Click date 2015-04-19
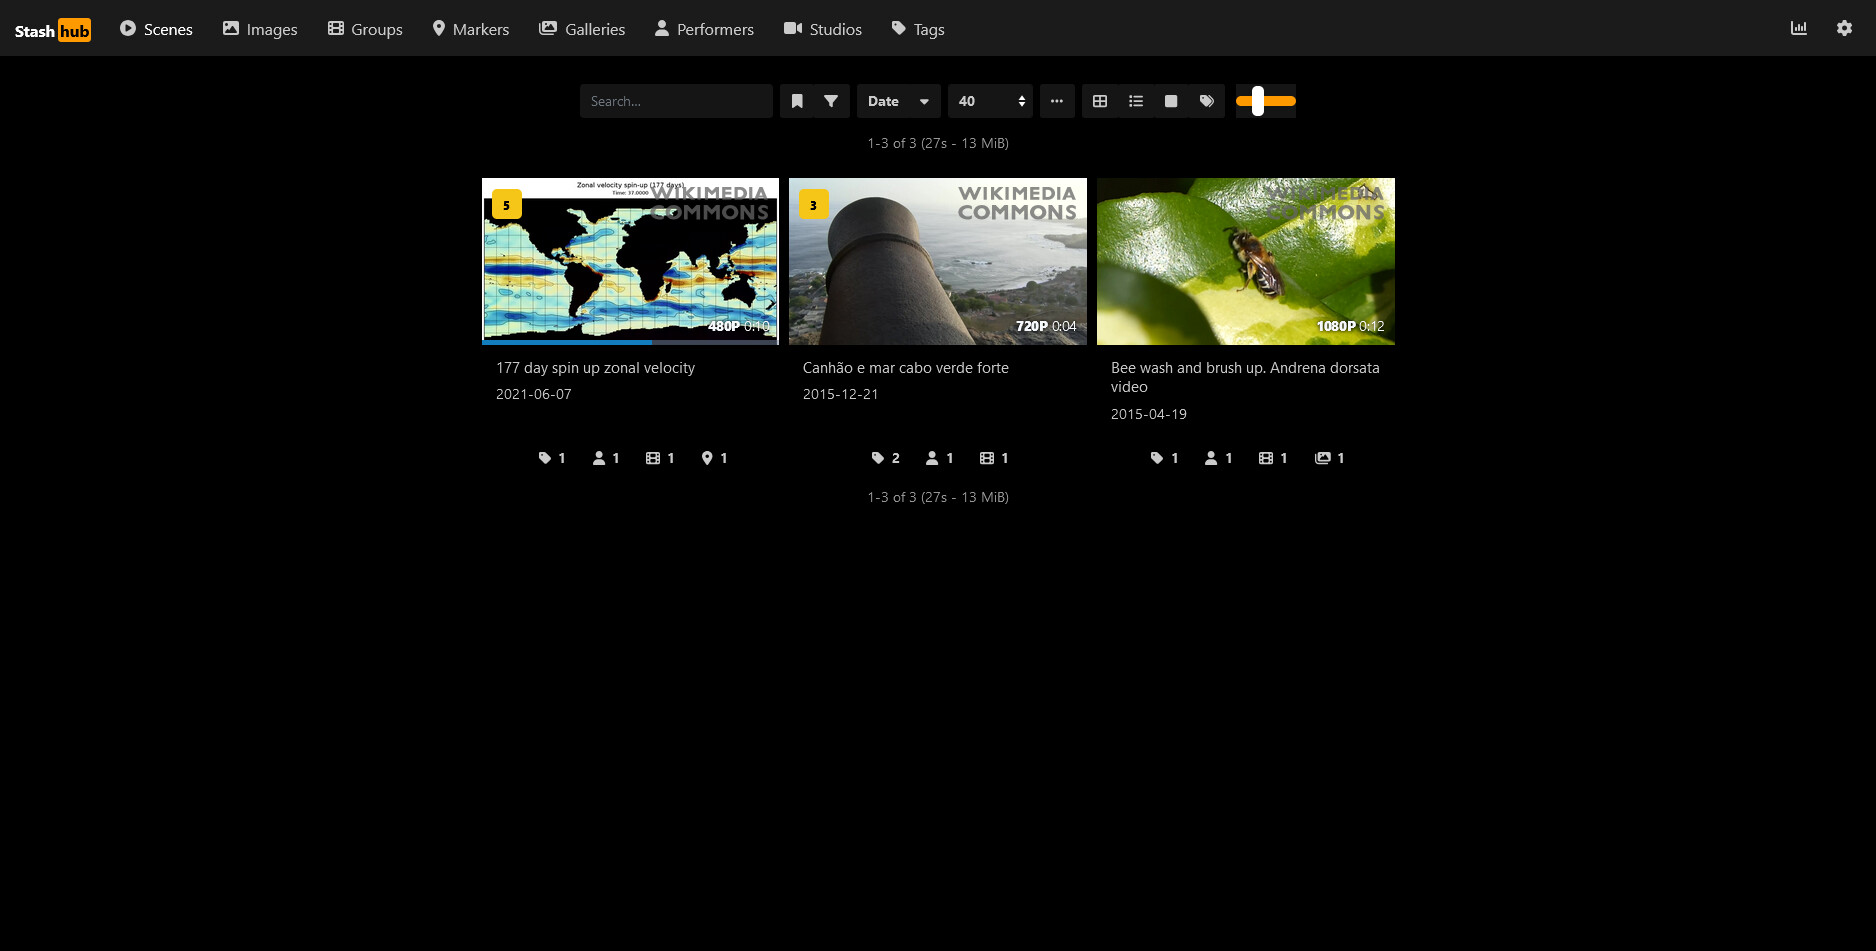The height and width of the screenshot is (951, 1876). (x=1149, y=414)
